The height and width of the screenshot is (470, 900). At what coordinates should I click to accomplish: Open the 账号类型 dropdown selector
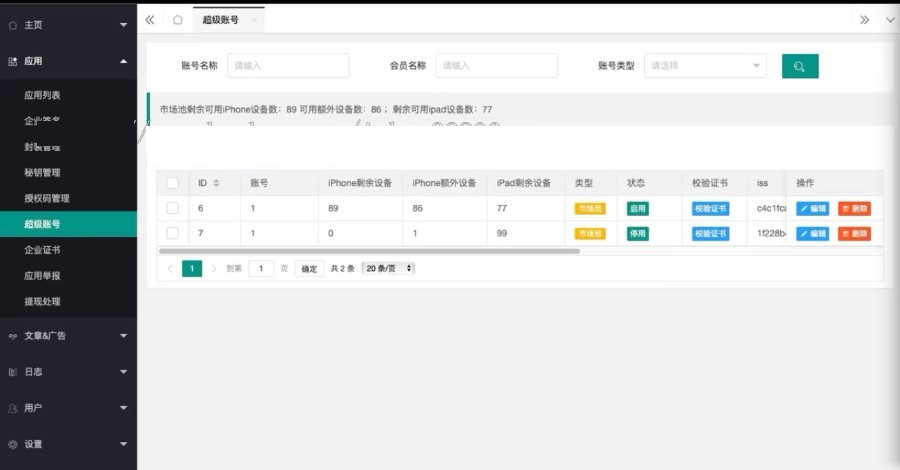pos(705,65)
